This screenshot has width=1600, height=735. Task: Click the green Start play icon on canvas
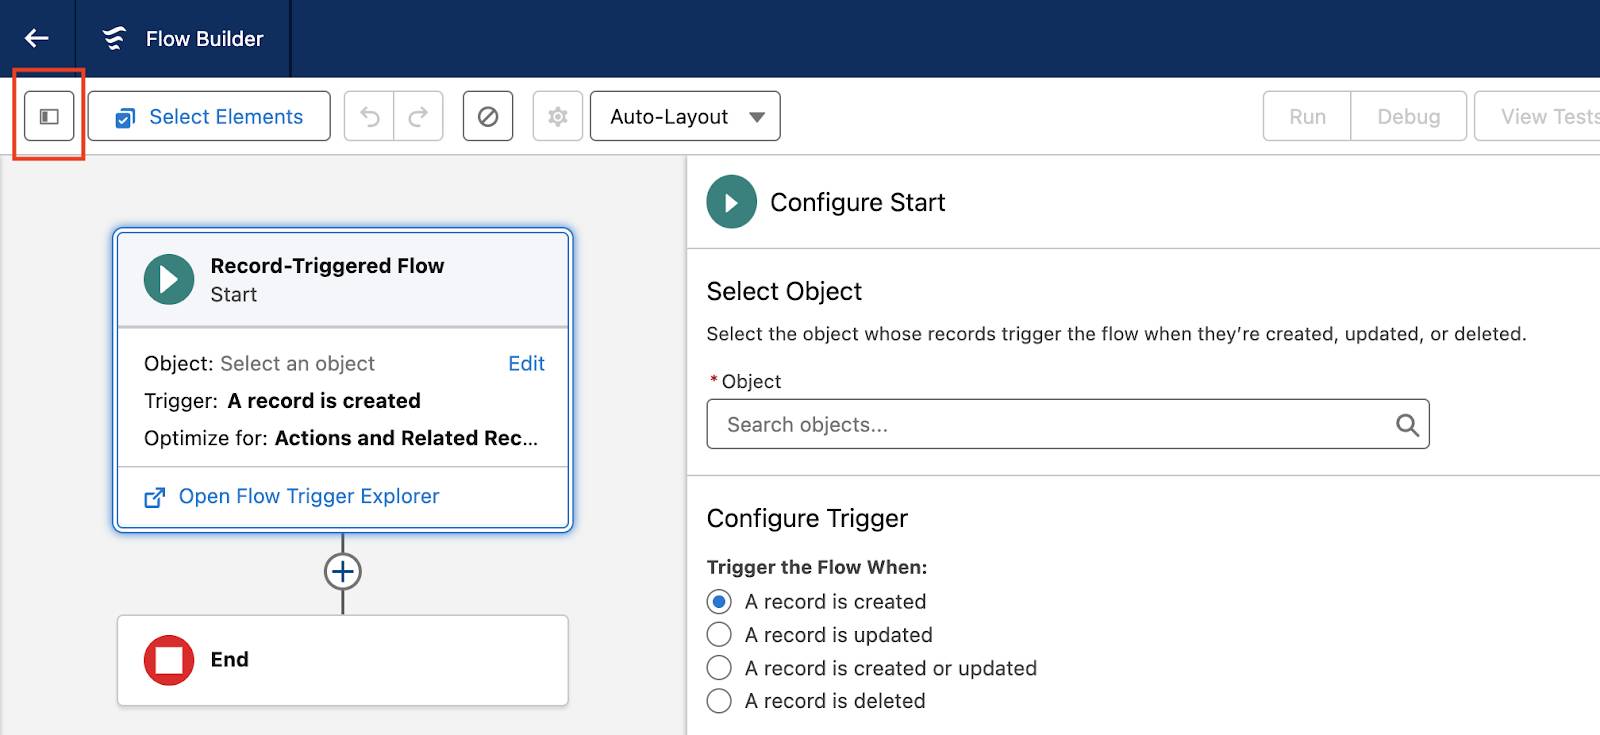pyautogui.click(x=169, y=280)
